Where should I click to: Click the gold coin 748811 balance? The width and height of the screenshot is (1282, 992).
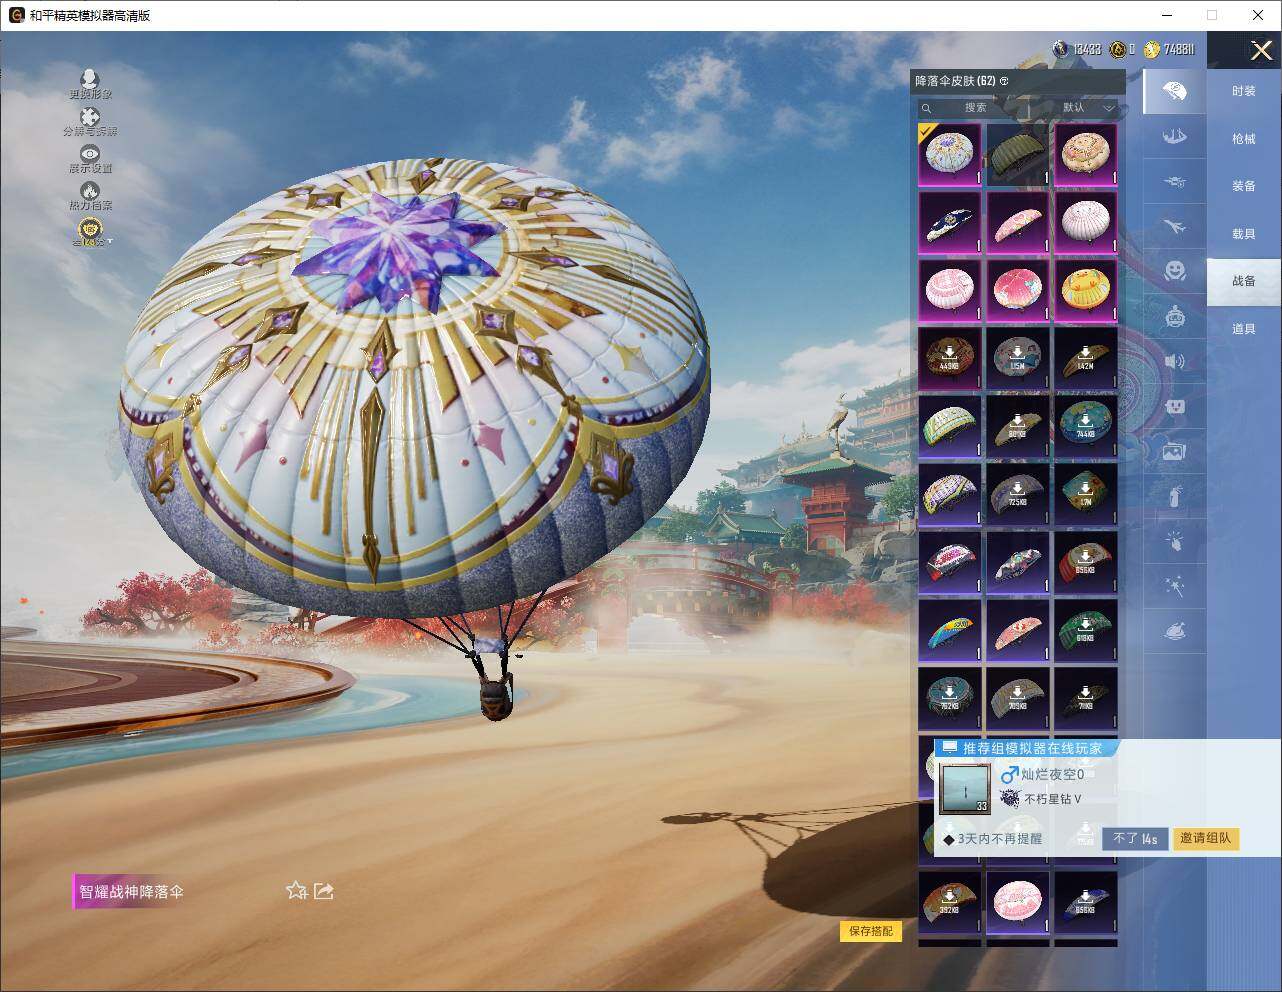[x=1170, y=49]
